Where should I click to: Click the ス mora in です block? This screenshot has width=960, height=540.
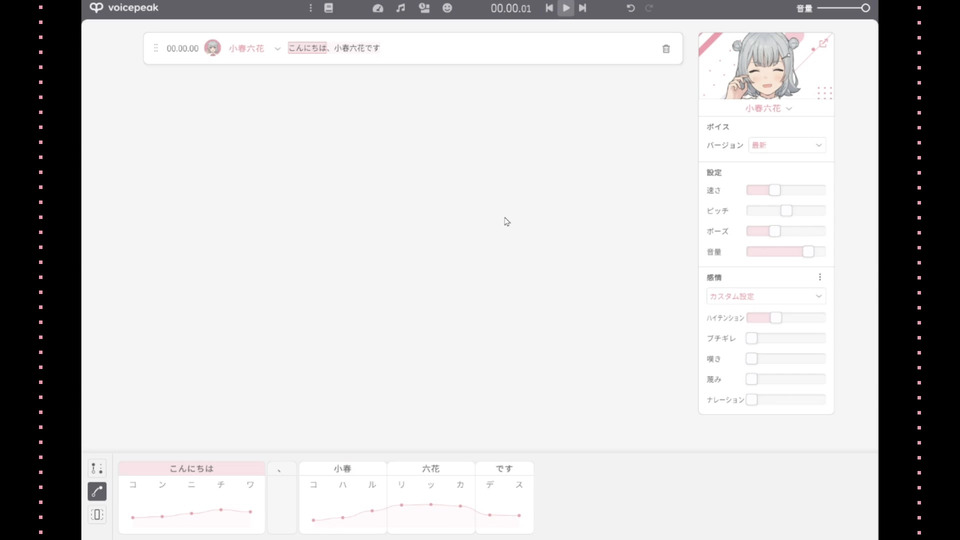coord(519,484)
